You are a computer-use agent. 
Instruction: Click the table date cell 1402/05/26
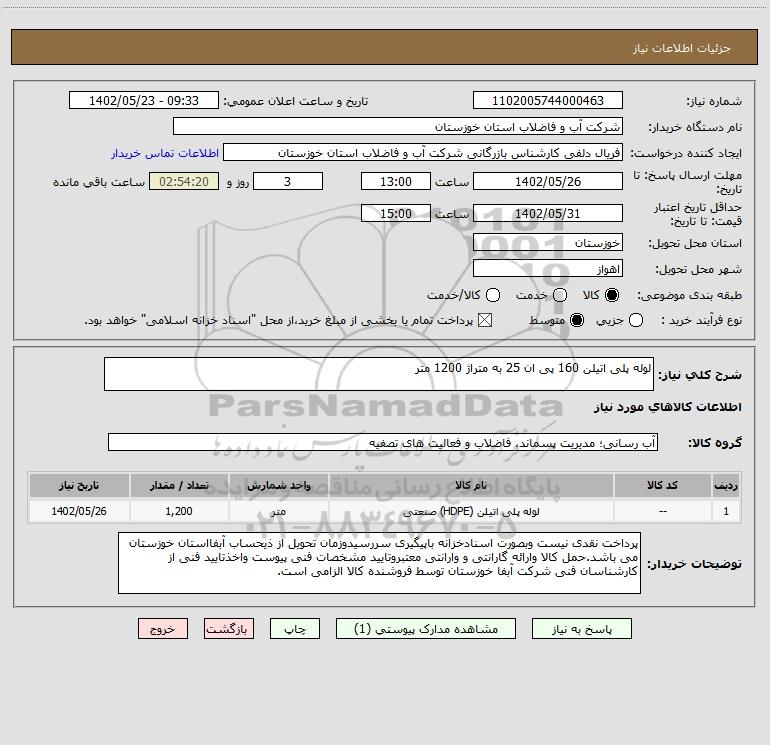coord(79,511)
